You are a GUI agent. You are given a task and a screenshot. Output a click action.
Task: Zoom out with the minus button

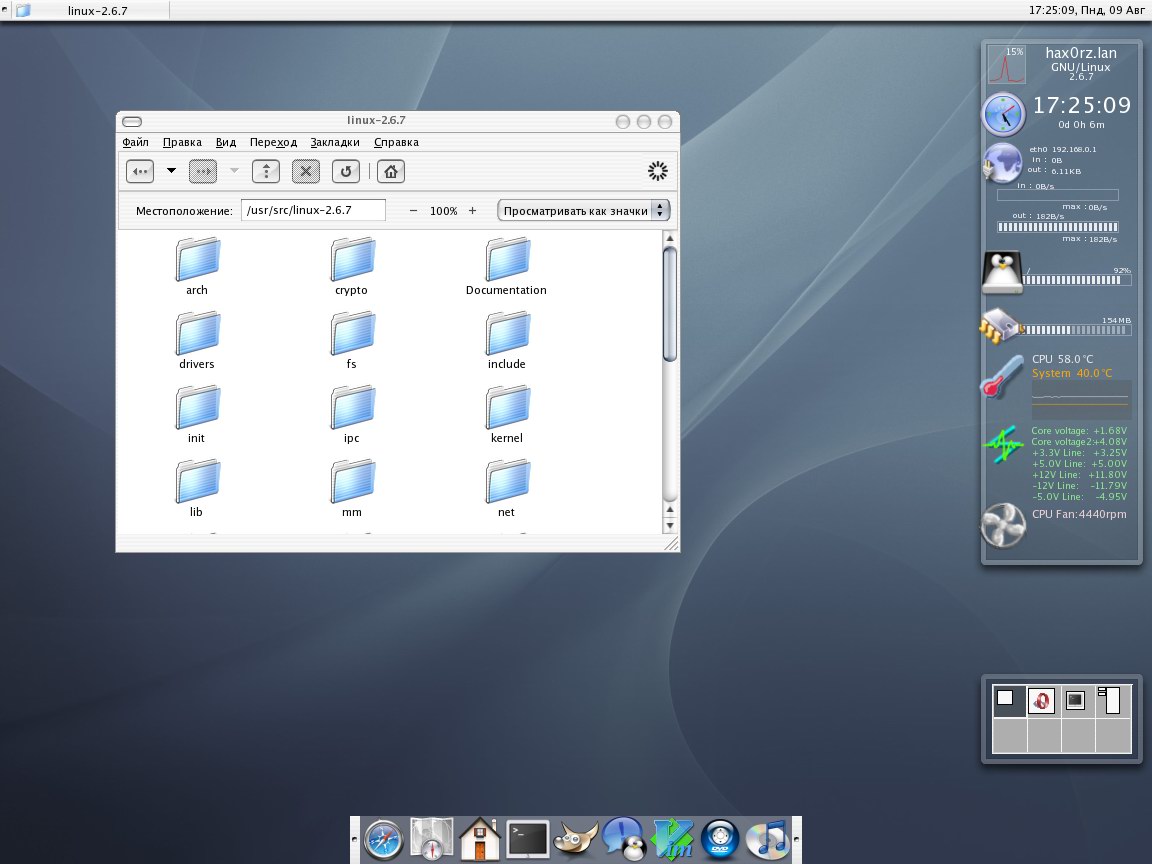(x=413, y=211)
